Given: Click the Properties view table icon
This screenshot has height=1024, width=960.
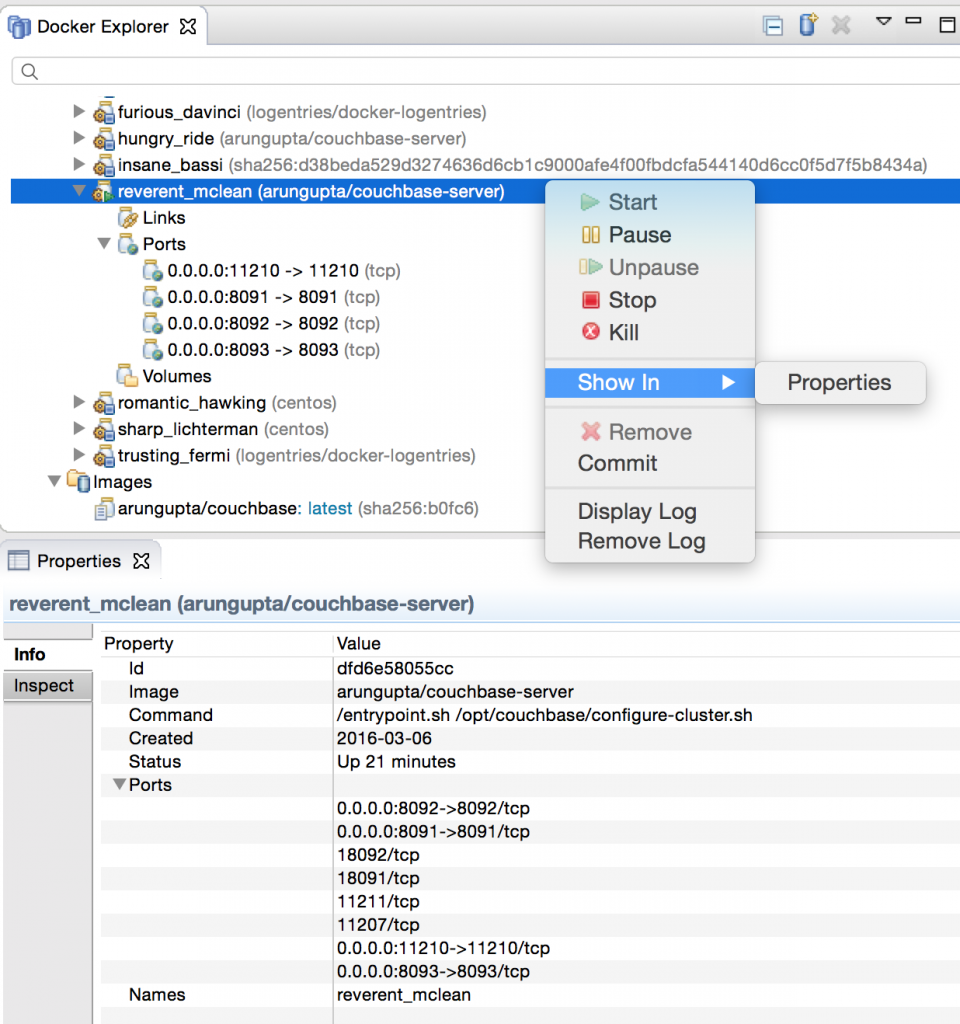Looking at the screenshot, I should (x=18, y=561).
